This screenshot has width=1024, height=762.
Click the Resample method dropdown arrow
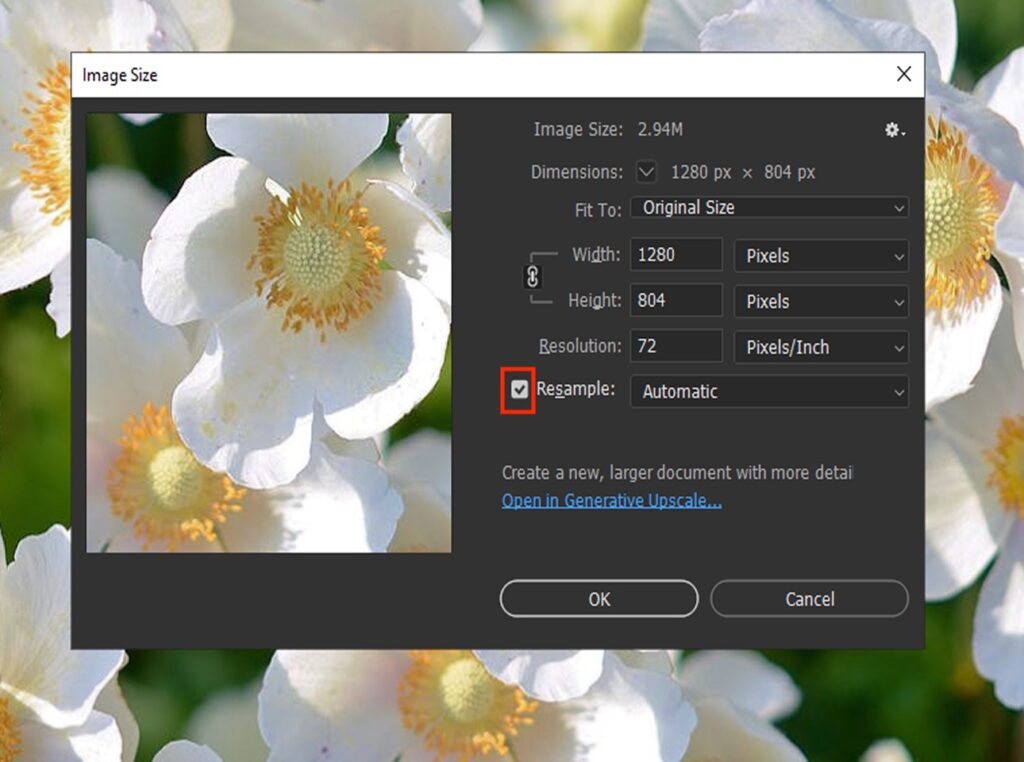click(897, 391)
